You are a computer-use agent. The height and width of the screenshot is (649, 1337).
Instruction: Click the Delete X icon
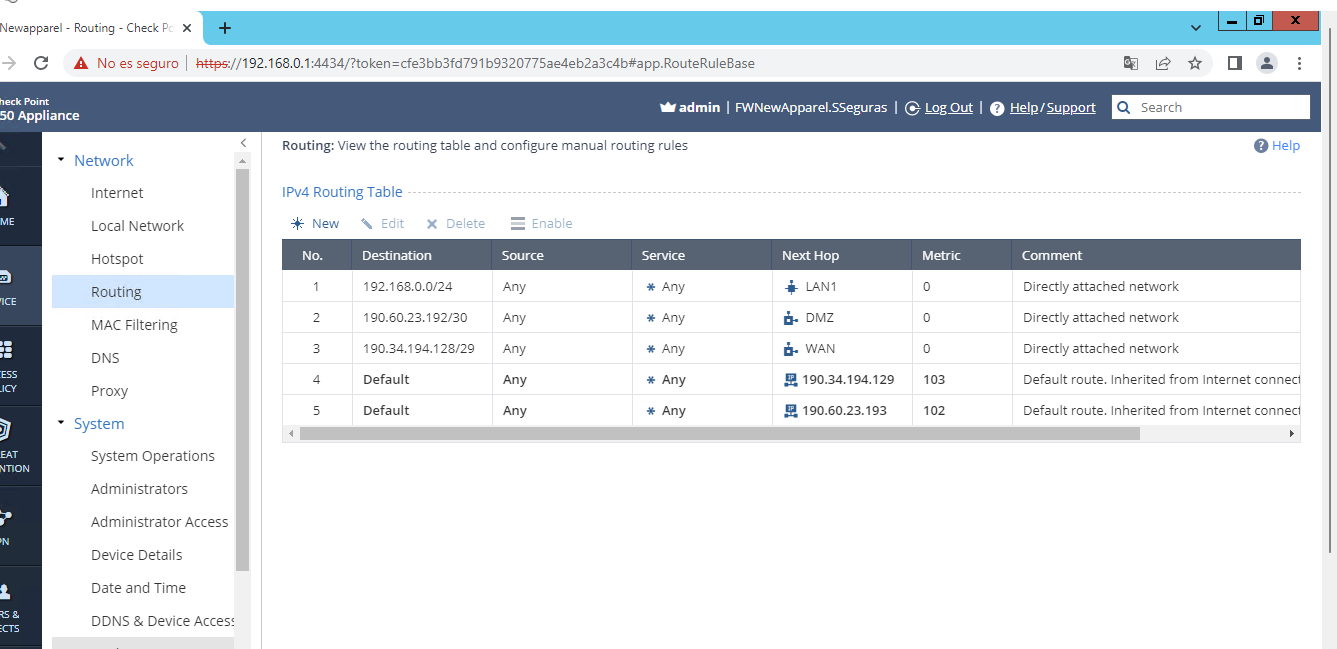tap(432, 224)
